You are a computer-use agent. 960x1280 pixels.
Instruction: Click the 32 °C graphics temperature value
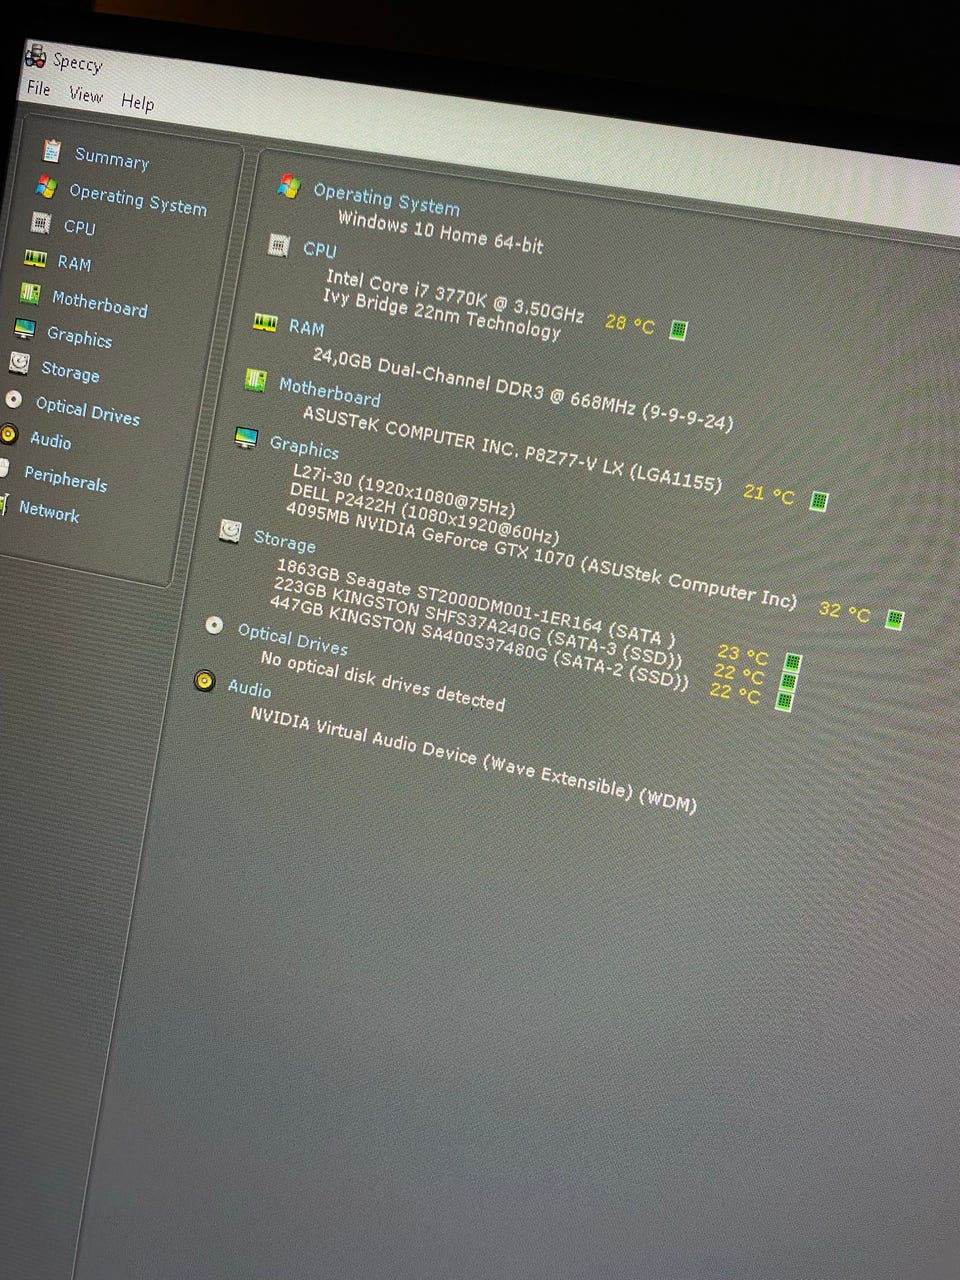tap(845, 610)
